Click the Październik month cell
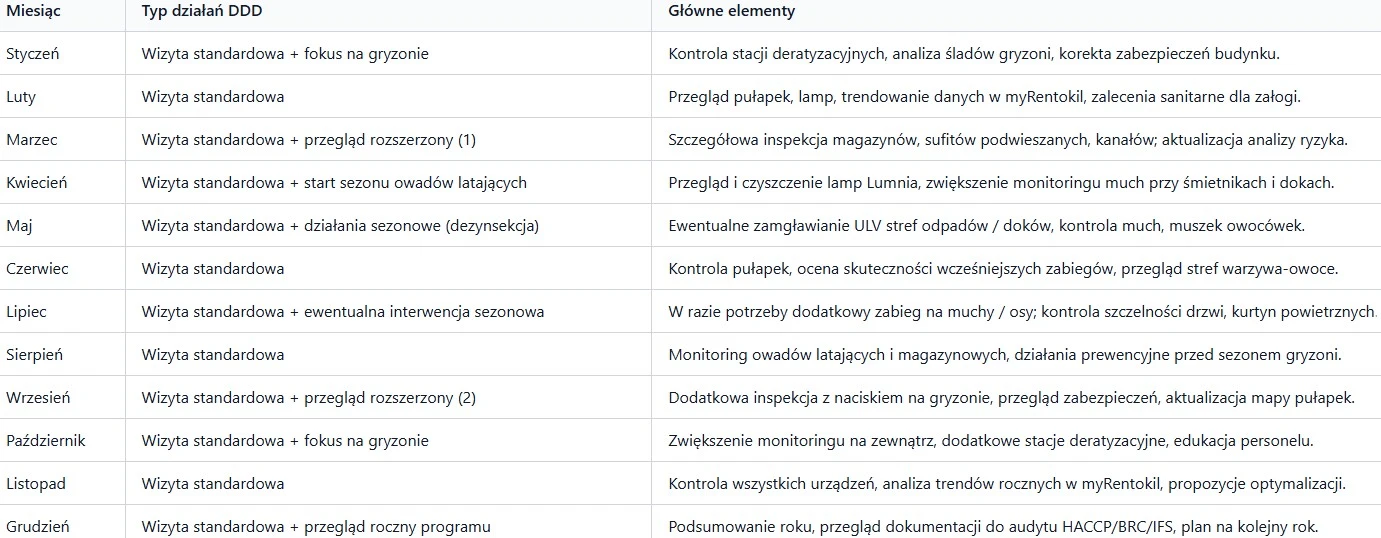The image size is (1381, 538). 62,441
